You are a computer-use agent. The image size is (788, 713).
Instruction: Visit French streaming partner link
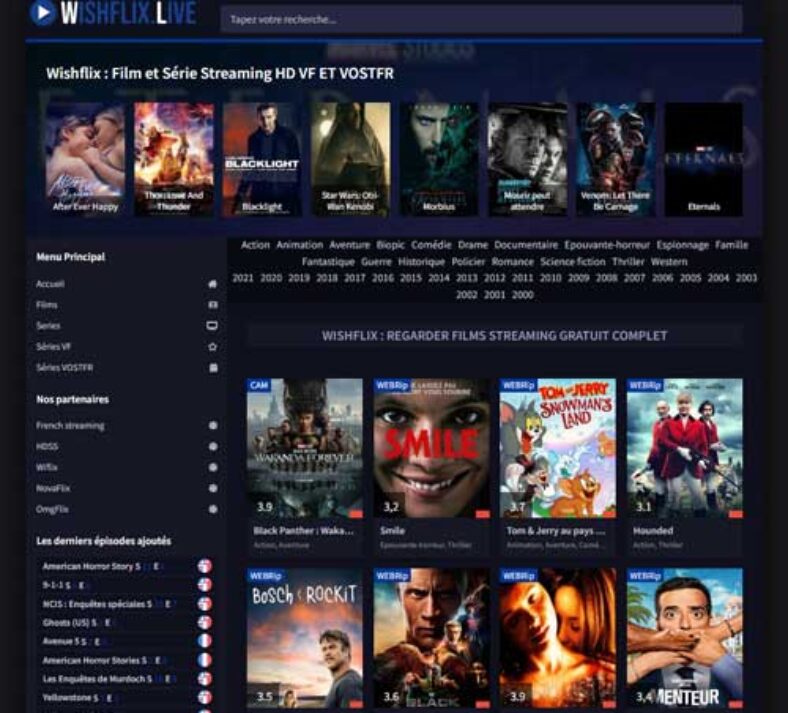point(70,426)
